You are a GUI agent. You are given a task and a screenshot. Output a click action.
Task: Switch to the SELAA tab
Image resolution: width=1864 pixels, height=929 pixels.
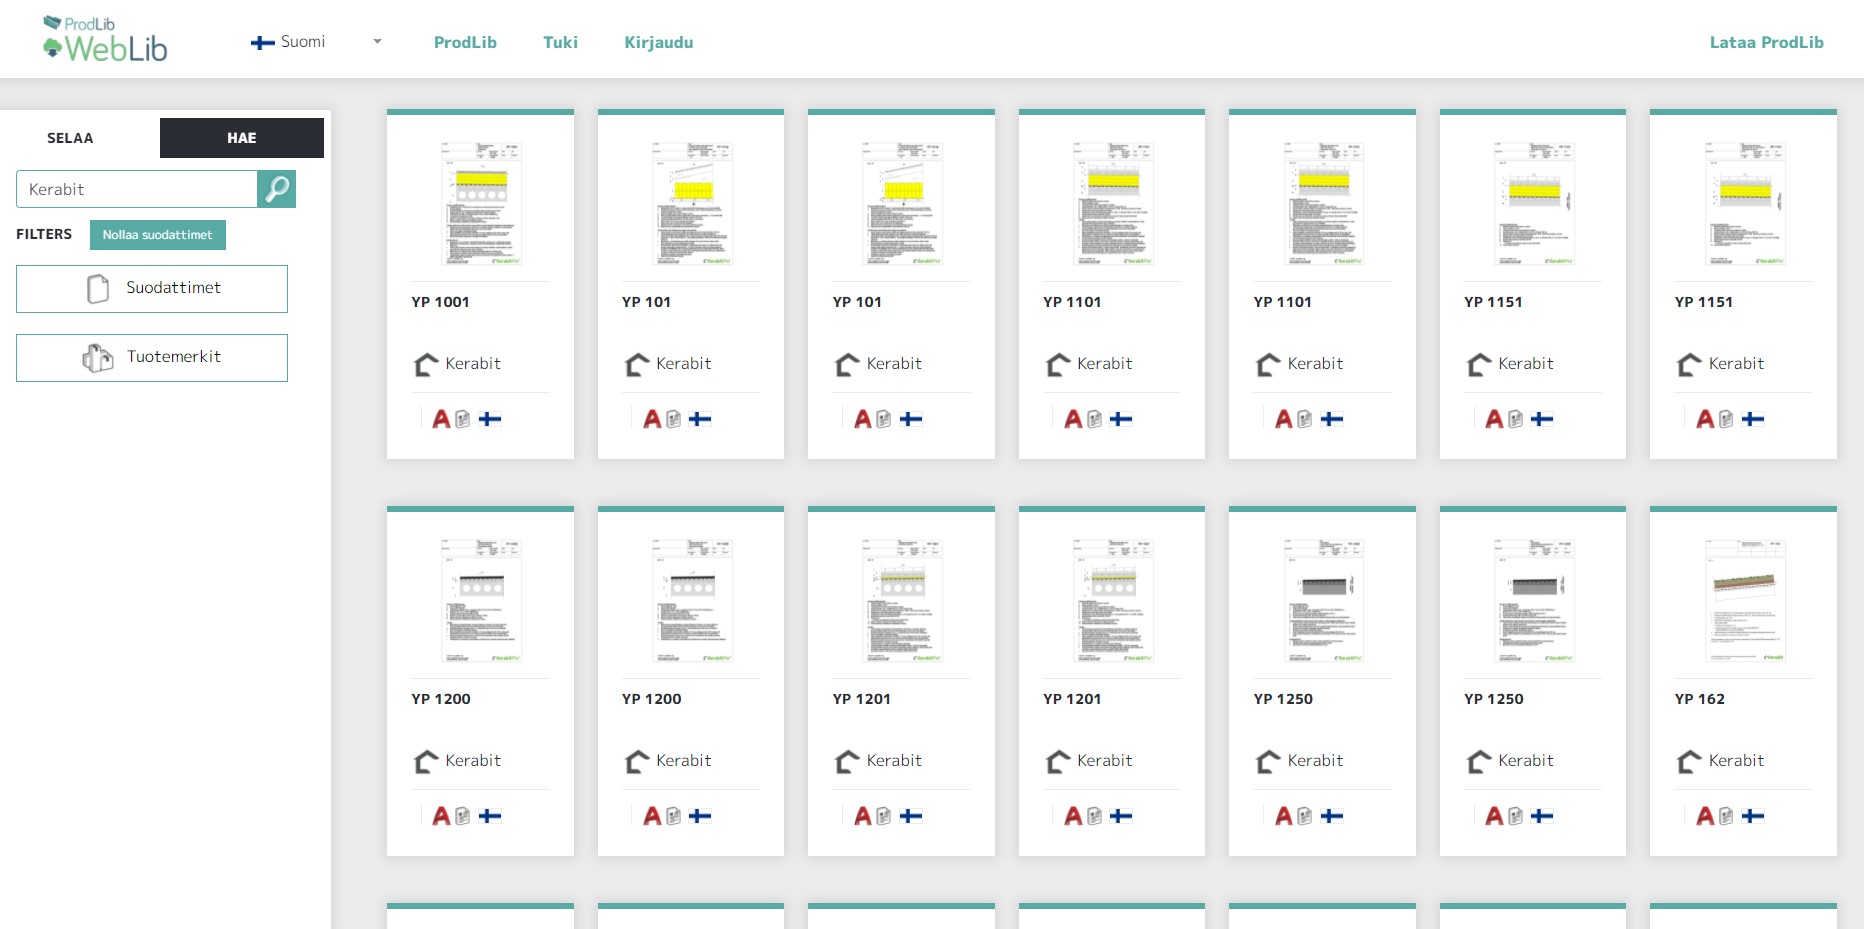(70, 138)
